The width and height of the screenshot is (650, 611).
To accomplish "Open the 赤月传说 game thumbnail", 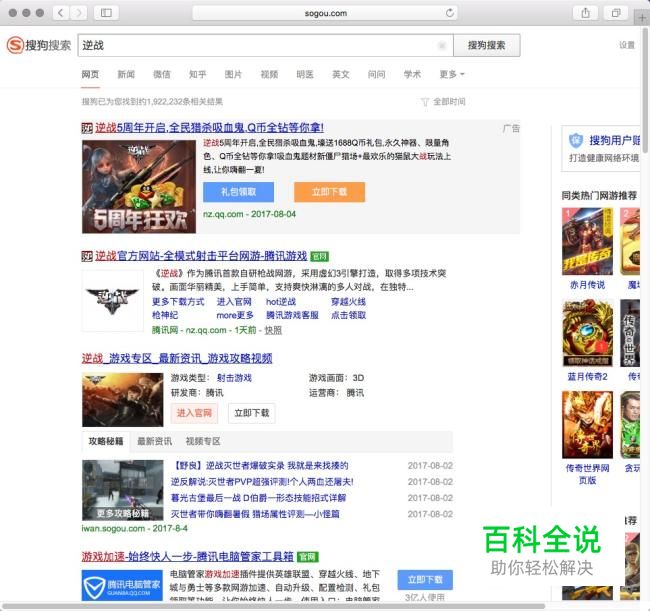I will click(587, 241).
